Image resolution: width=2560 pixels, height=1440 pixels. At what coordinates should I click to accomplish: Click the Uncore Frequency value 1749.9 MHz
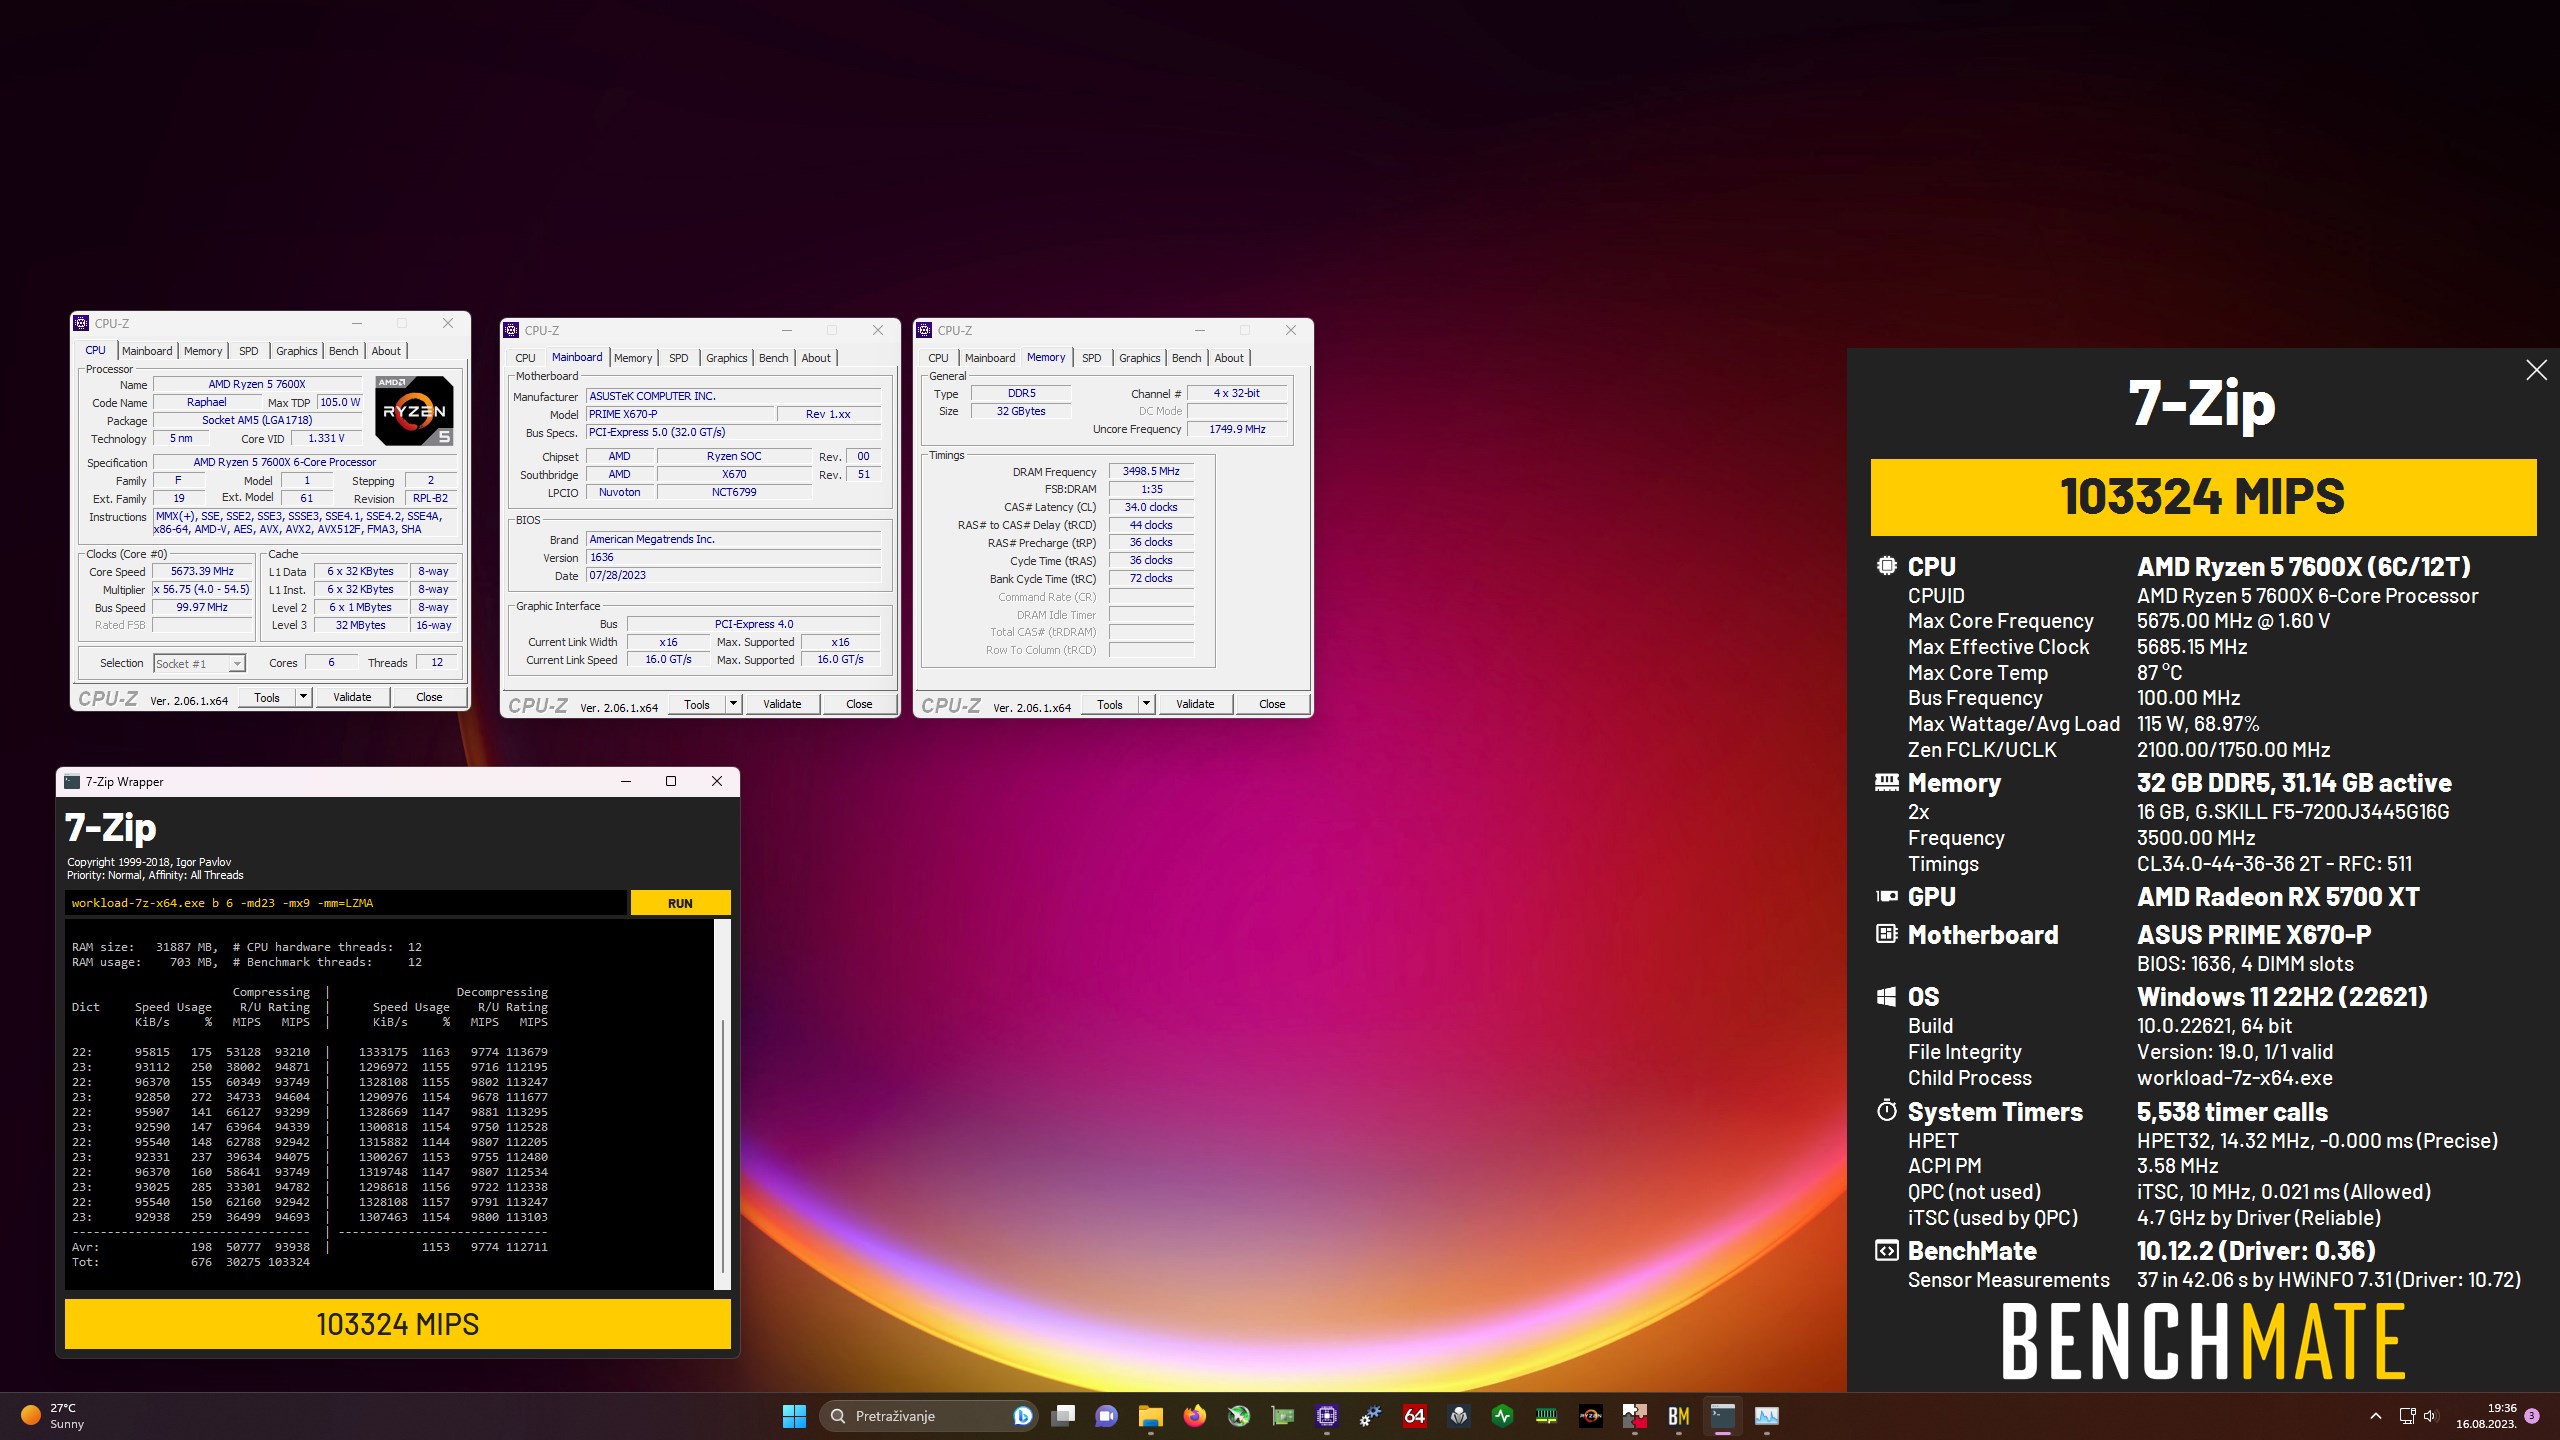click(1237, 429)
